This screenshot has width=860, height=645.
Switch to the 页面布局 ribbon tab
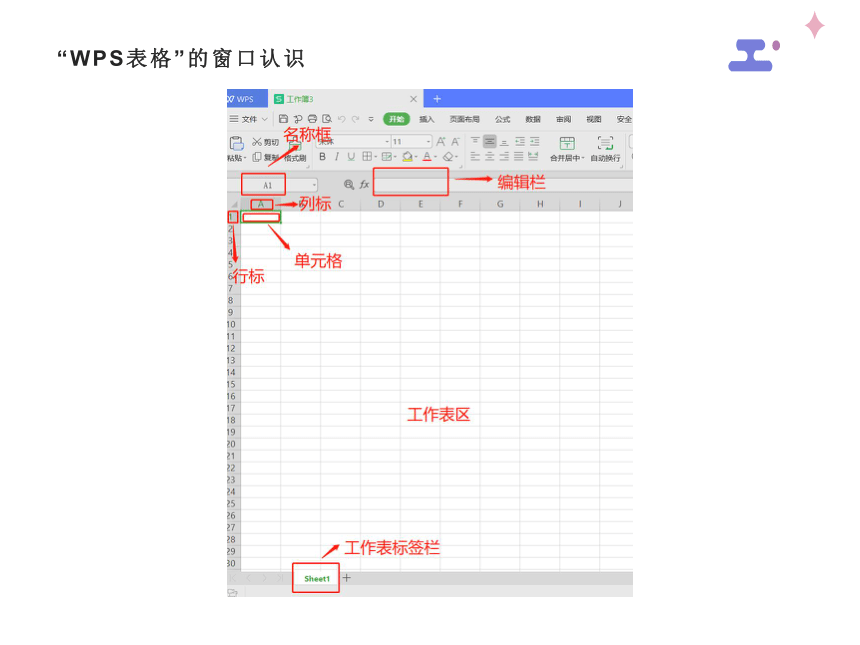coord(464,119)
